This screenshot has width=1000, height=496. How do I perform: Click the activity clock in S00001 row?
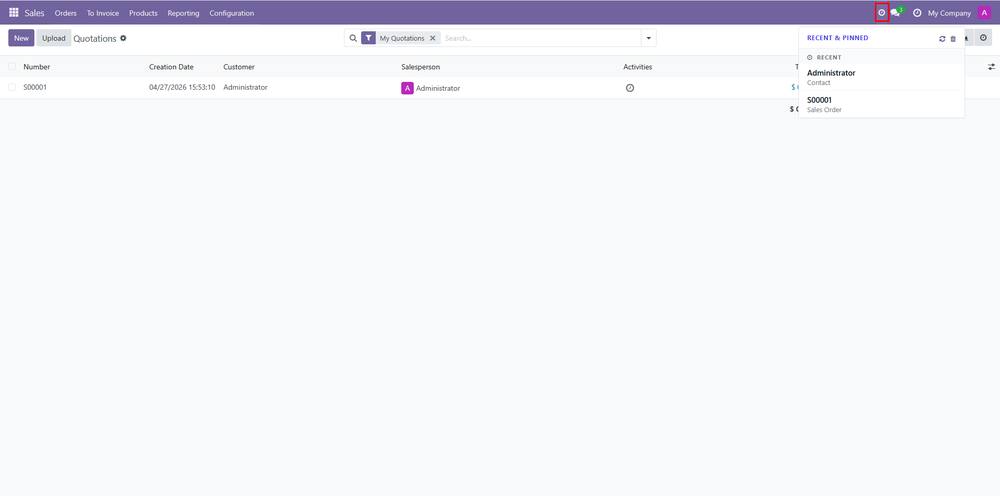click(629, 88)
